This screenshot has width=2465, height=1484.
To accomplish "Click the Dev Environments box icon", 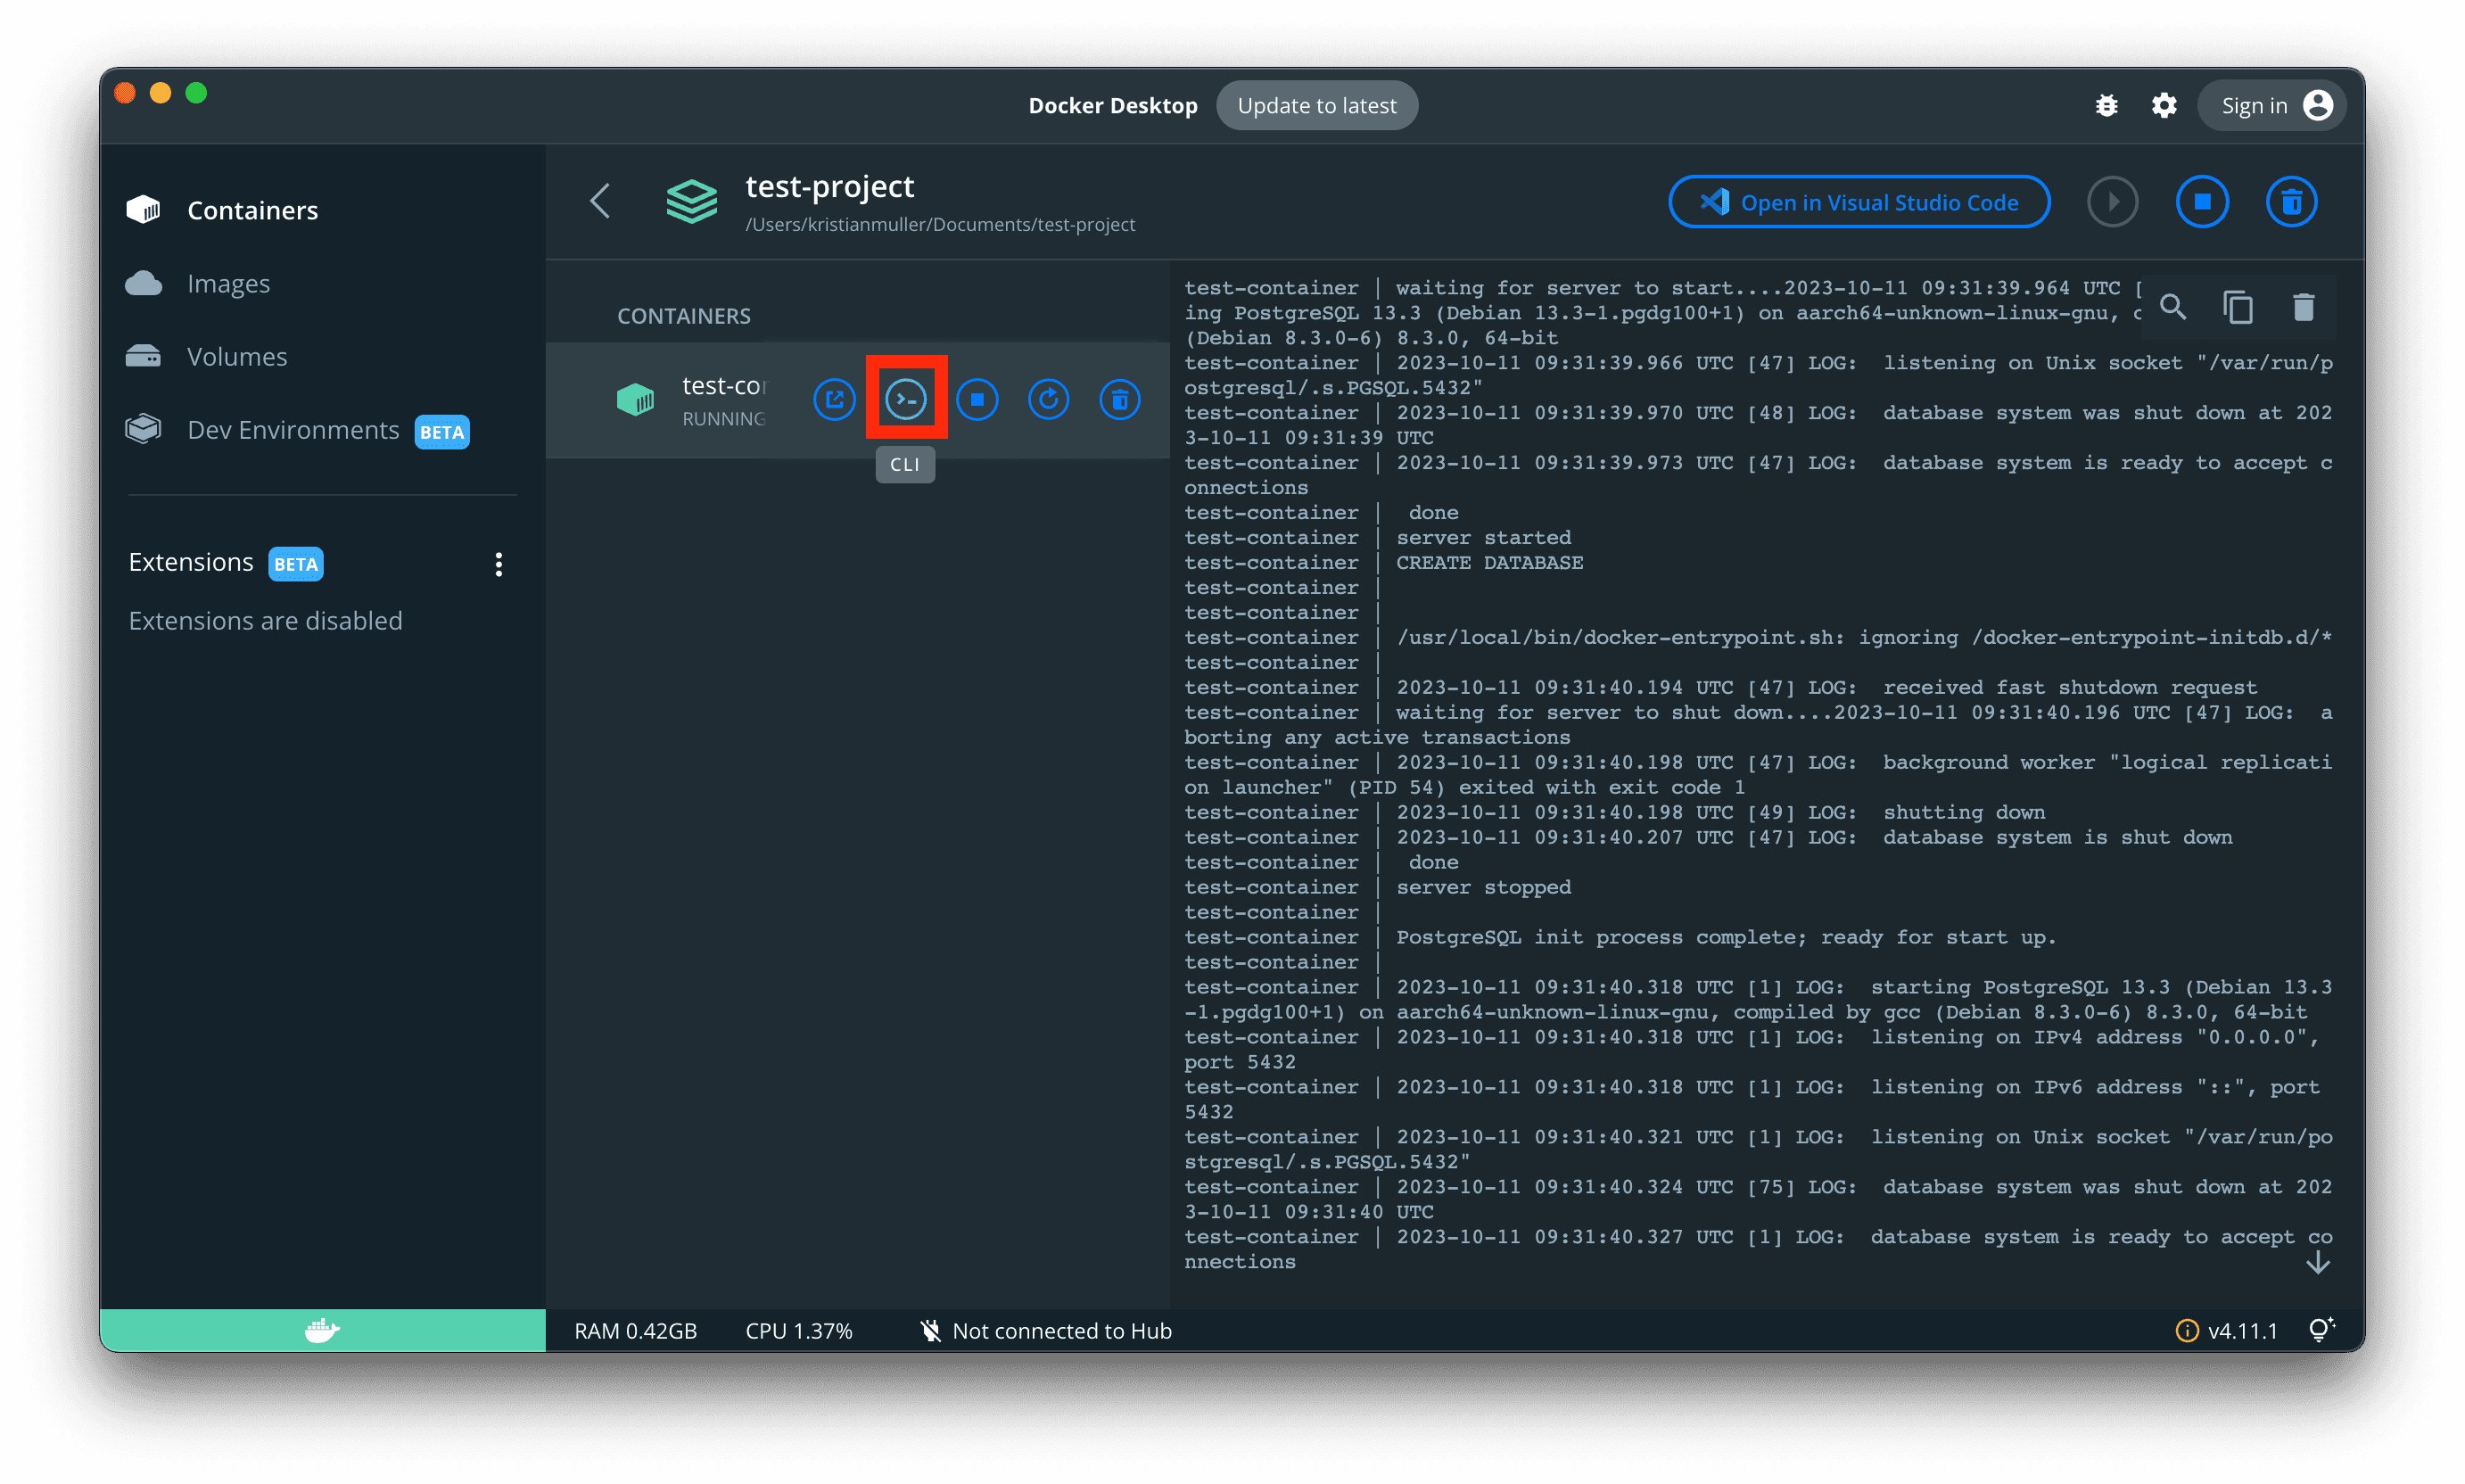I will click(143, 429).
